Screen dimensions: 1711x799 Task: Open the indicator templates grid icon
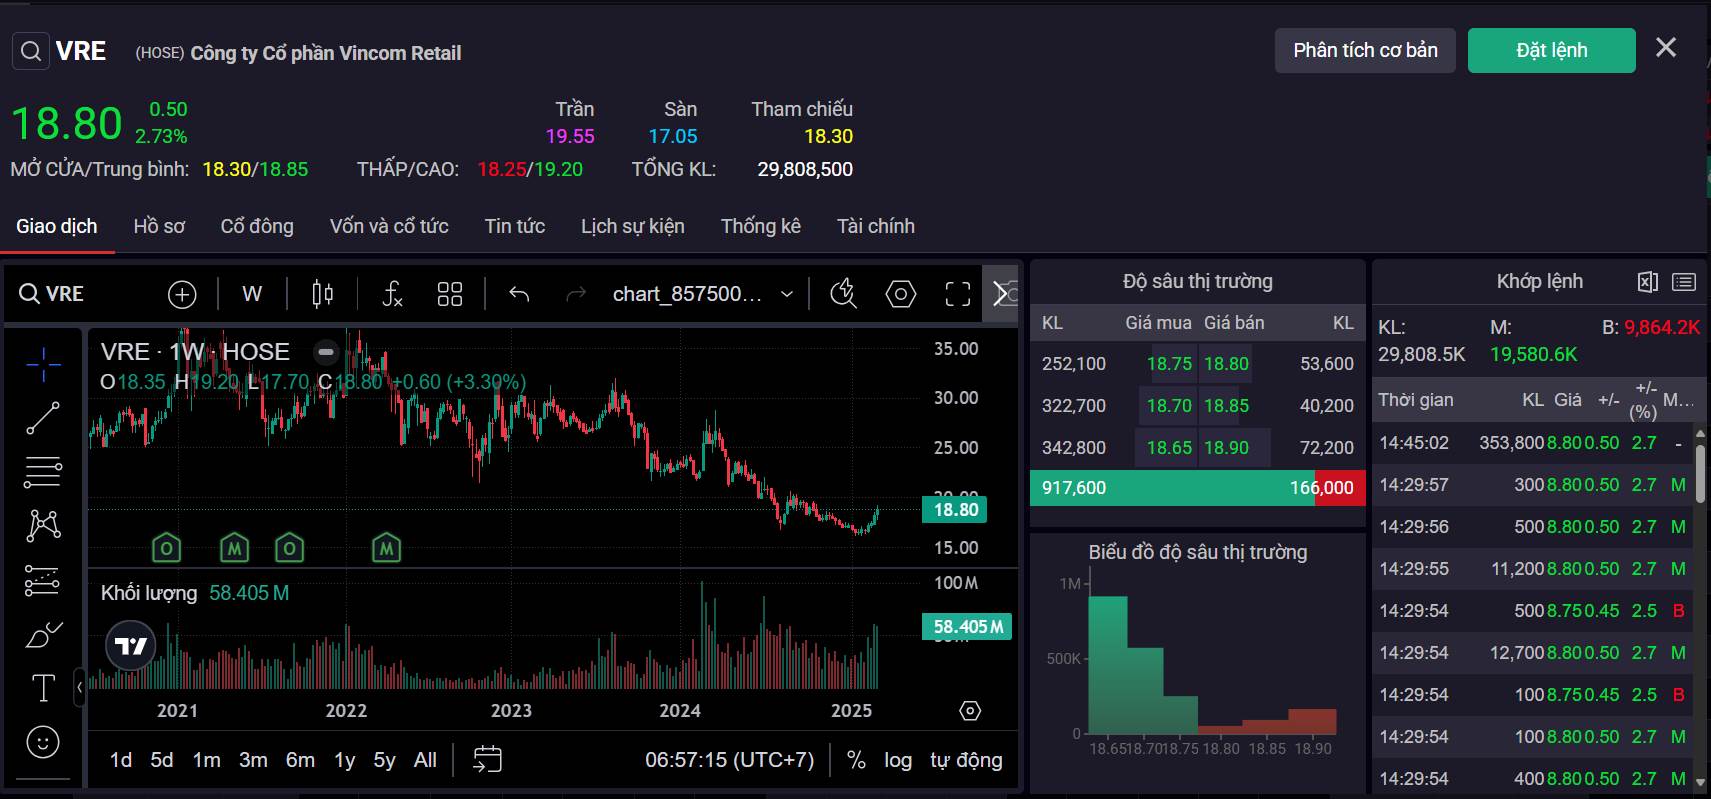pos(450,294)
